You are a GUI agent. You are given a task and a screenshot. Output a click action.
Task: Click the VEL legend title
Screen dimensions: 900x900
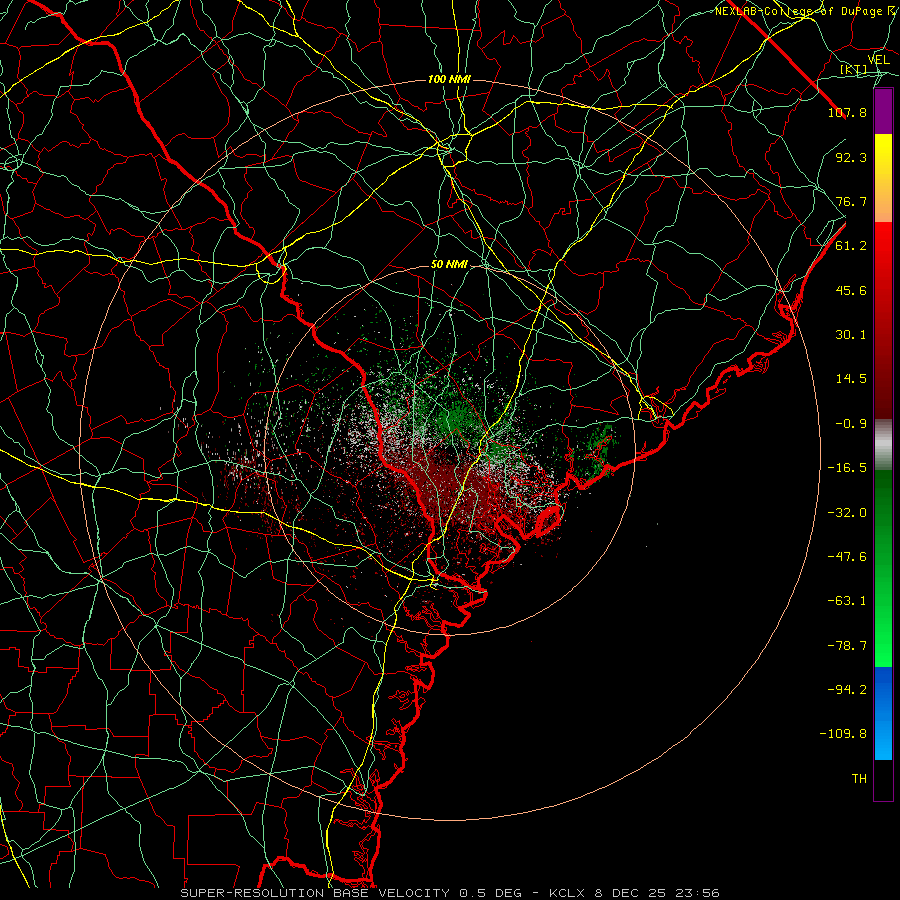[x=878, y=60]
